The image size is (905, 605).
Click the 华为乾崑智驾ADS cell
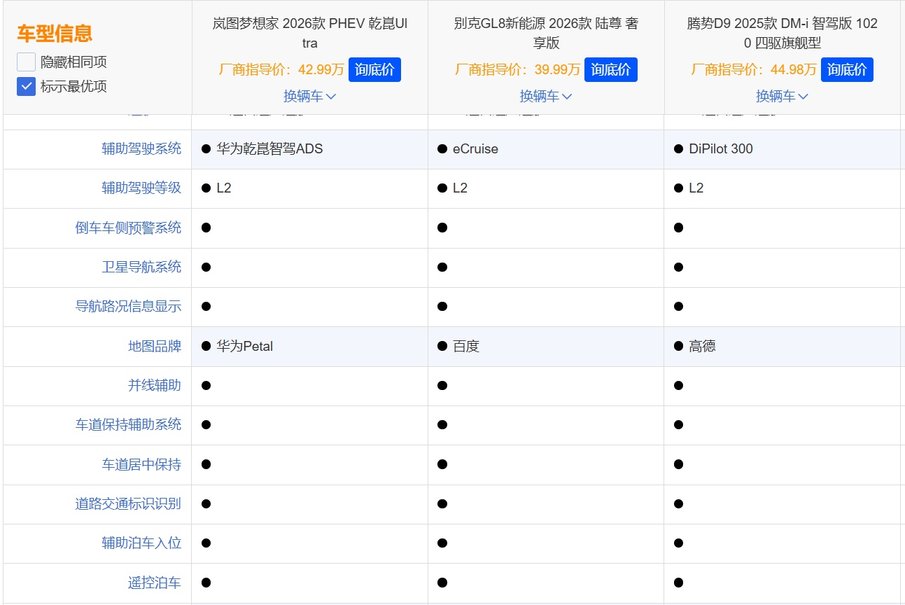pos(269,149)
